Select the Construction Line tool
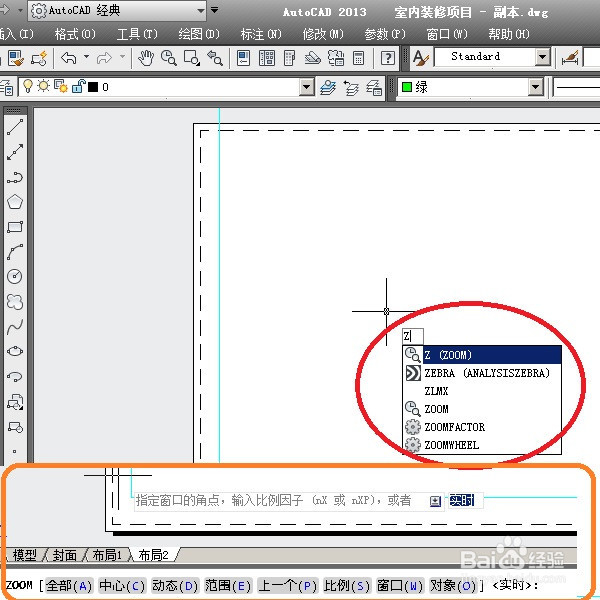 [15, 152]
